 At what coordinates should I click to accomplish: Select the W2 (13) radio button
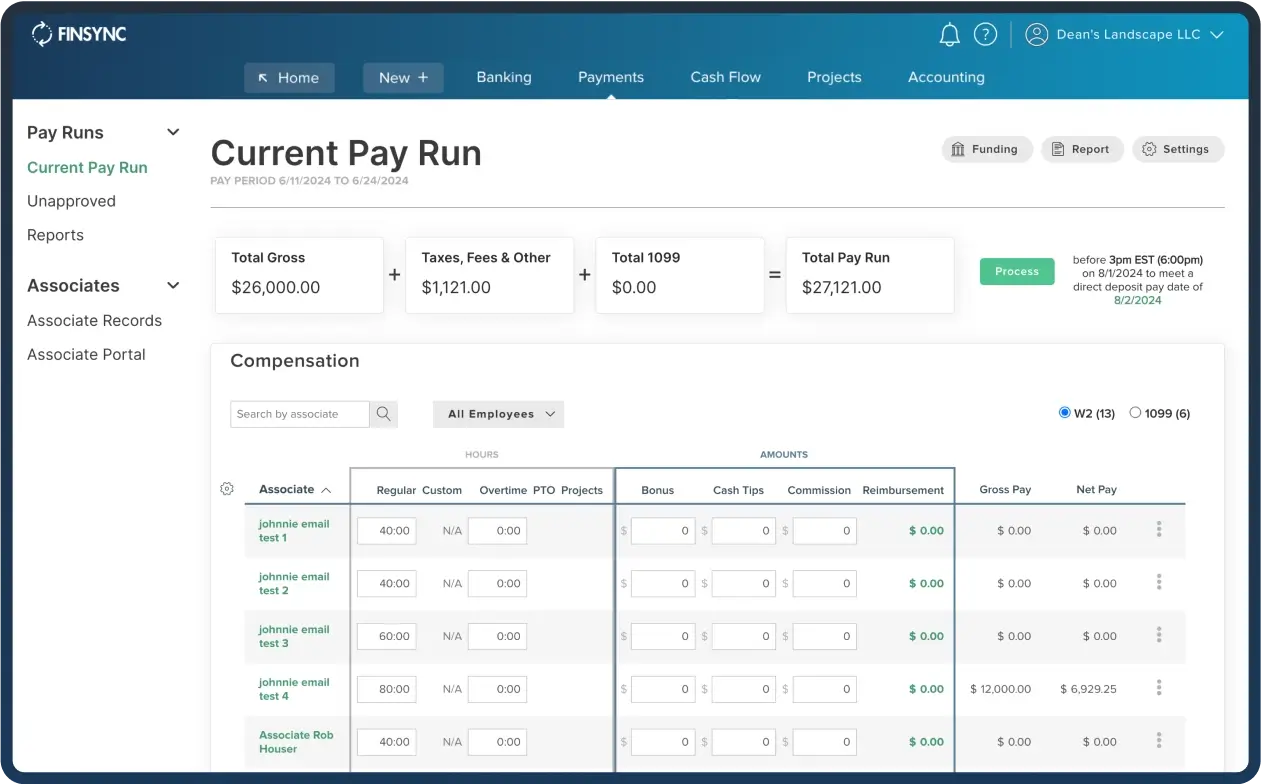[1064, 413]
